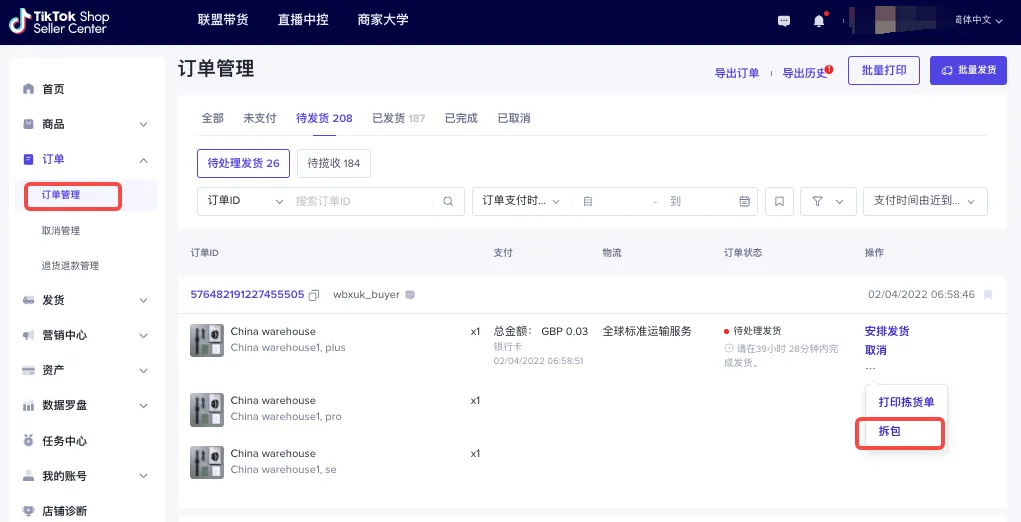Viewport: 1021px width, 522px height.
Task: Open the funnel filter dropdown
Action: click(x=828, y=201)
